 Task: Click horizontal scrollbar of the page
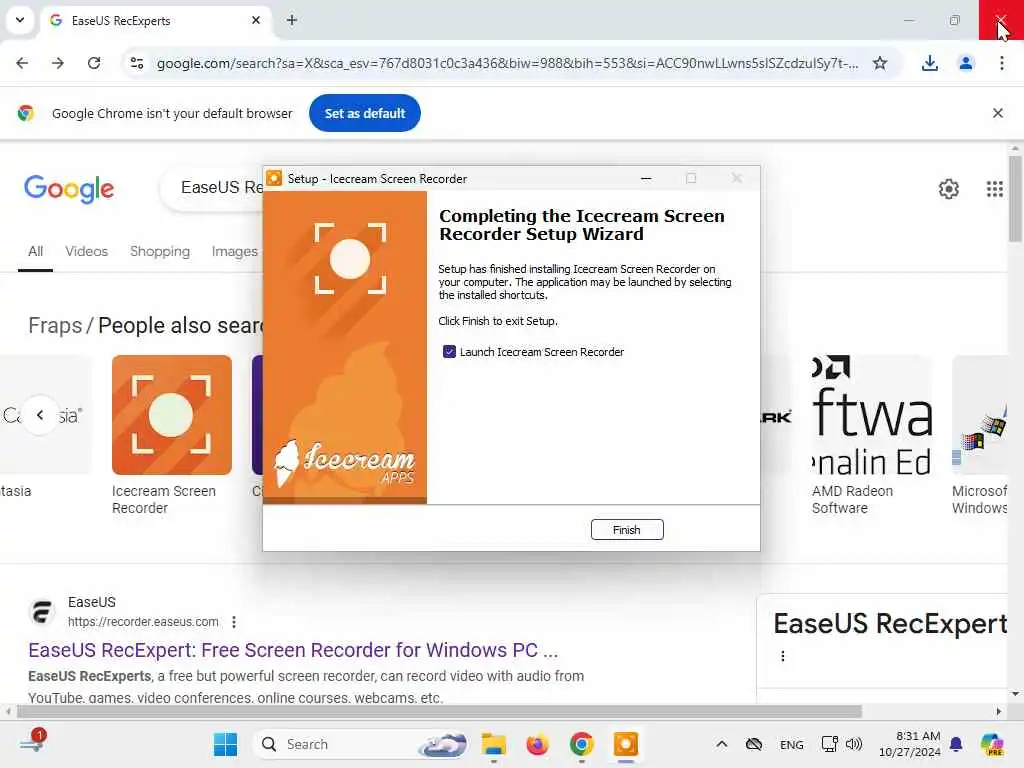click(439, 711)
